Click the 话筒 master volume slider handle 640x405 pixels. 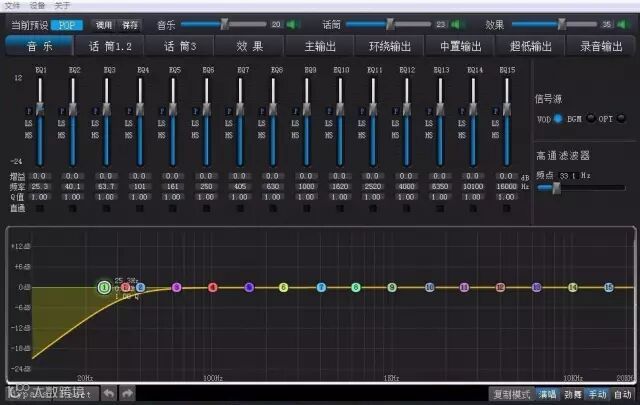[390, 24]
